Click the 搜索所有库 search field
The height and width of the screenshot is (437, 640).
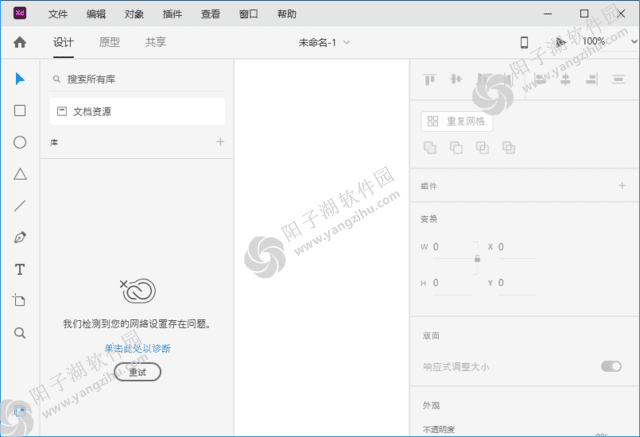click(x=137, y=79)
